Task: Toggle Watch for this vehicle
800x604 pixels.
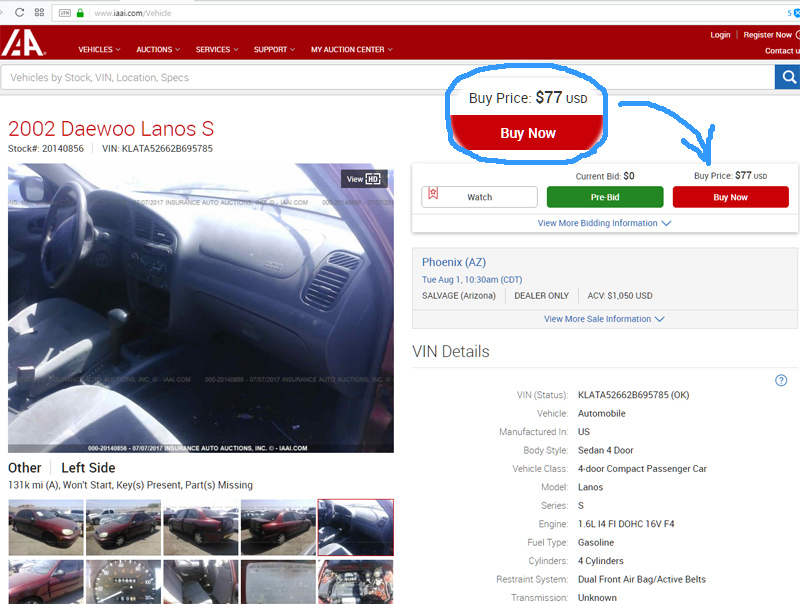Action: click(479, 197)
